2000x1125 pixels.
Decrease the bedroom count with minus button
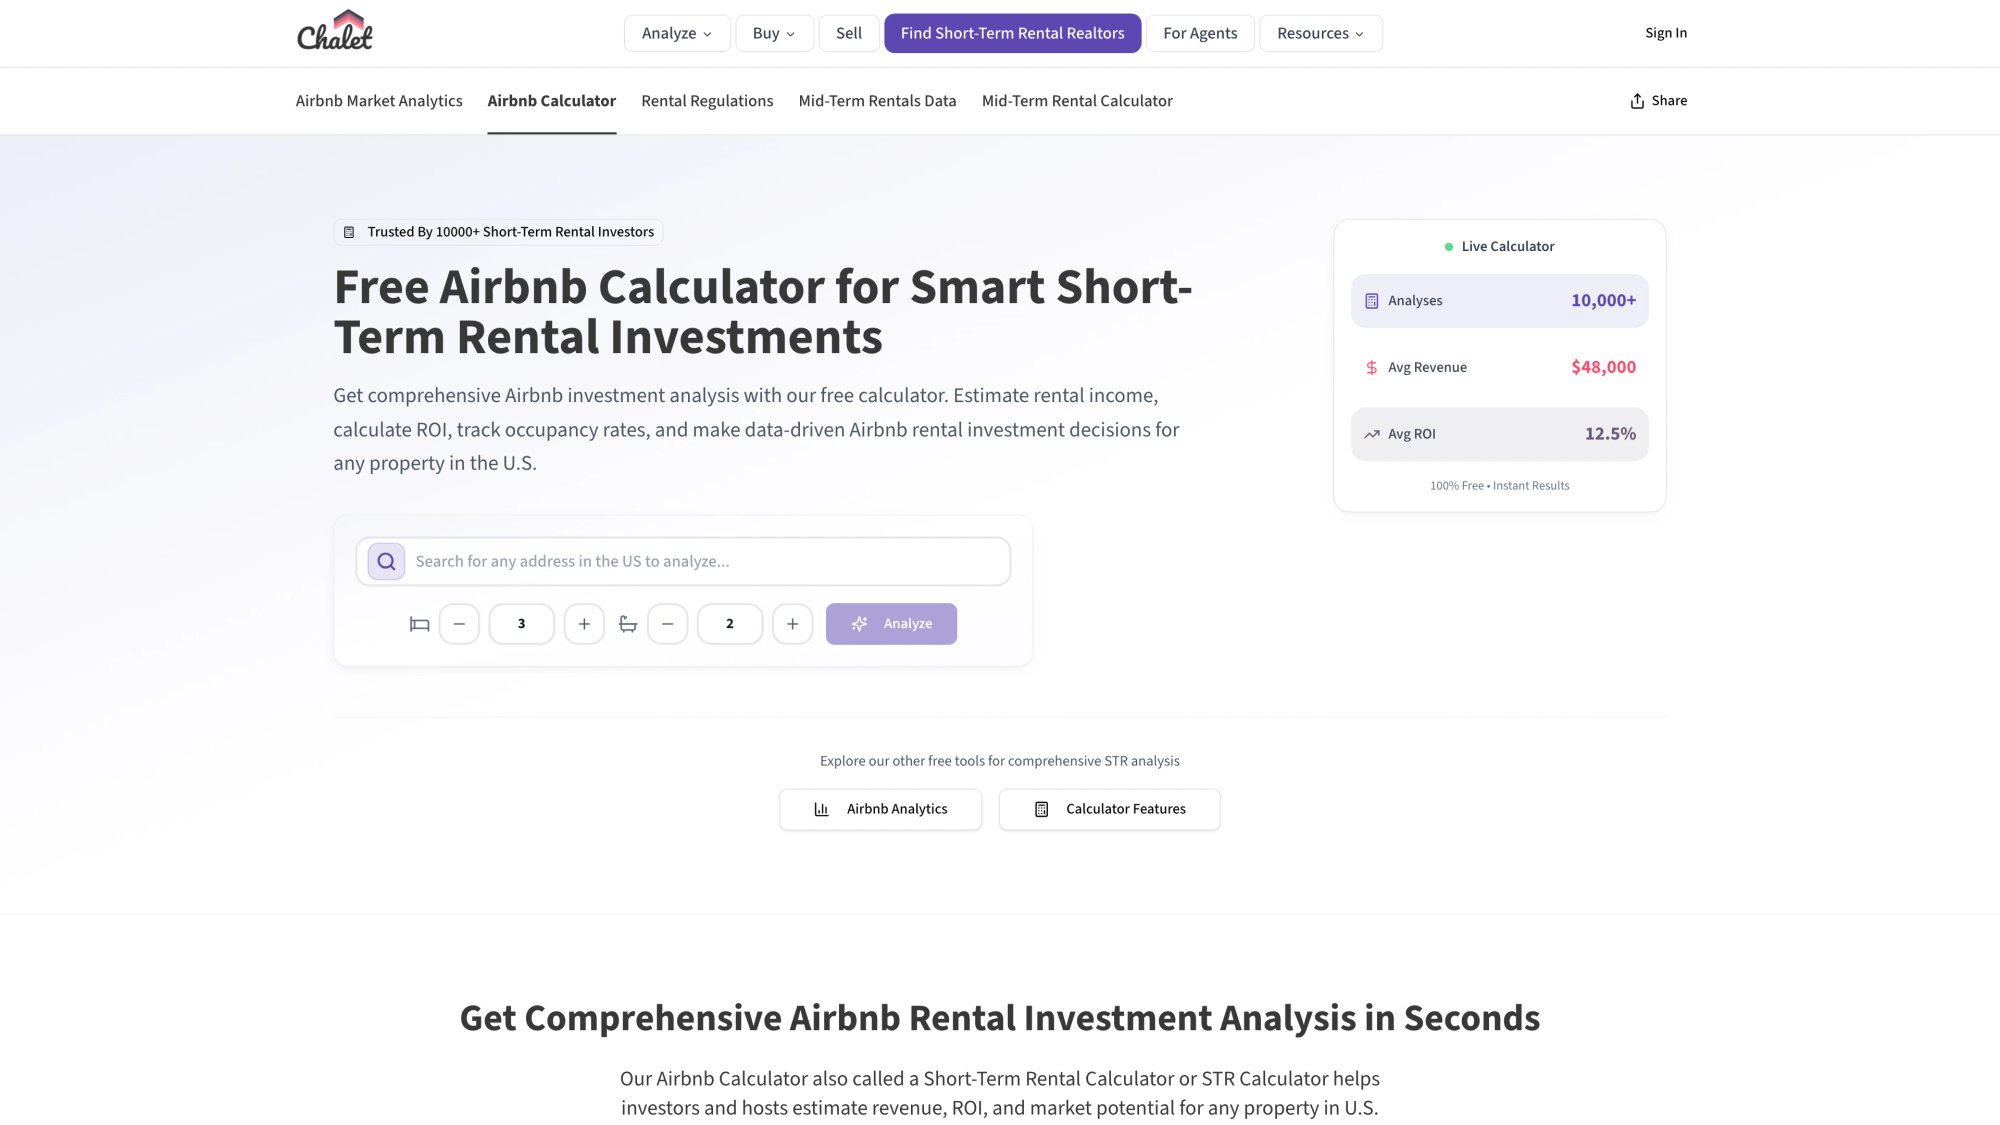[459, 623]
